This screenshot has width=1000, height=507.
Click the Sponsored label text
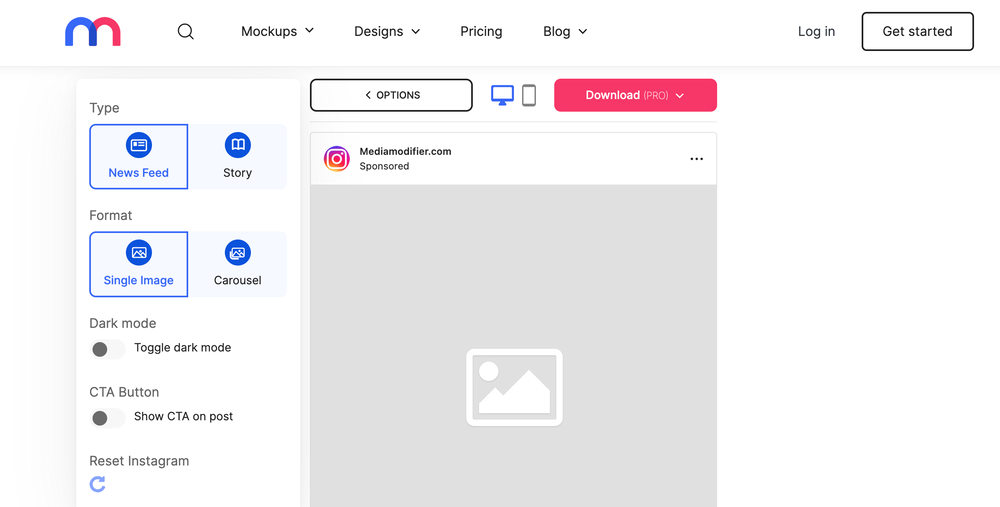pos(384,166)
